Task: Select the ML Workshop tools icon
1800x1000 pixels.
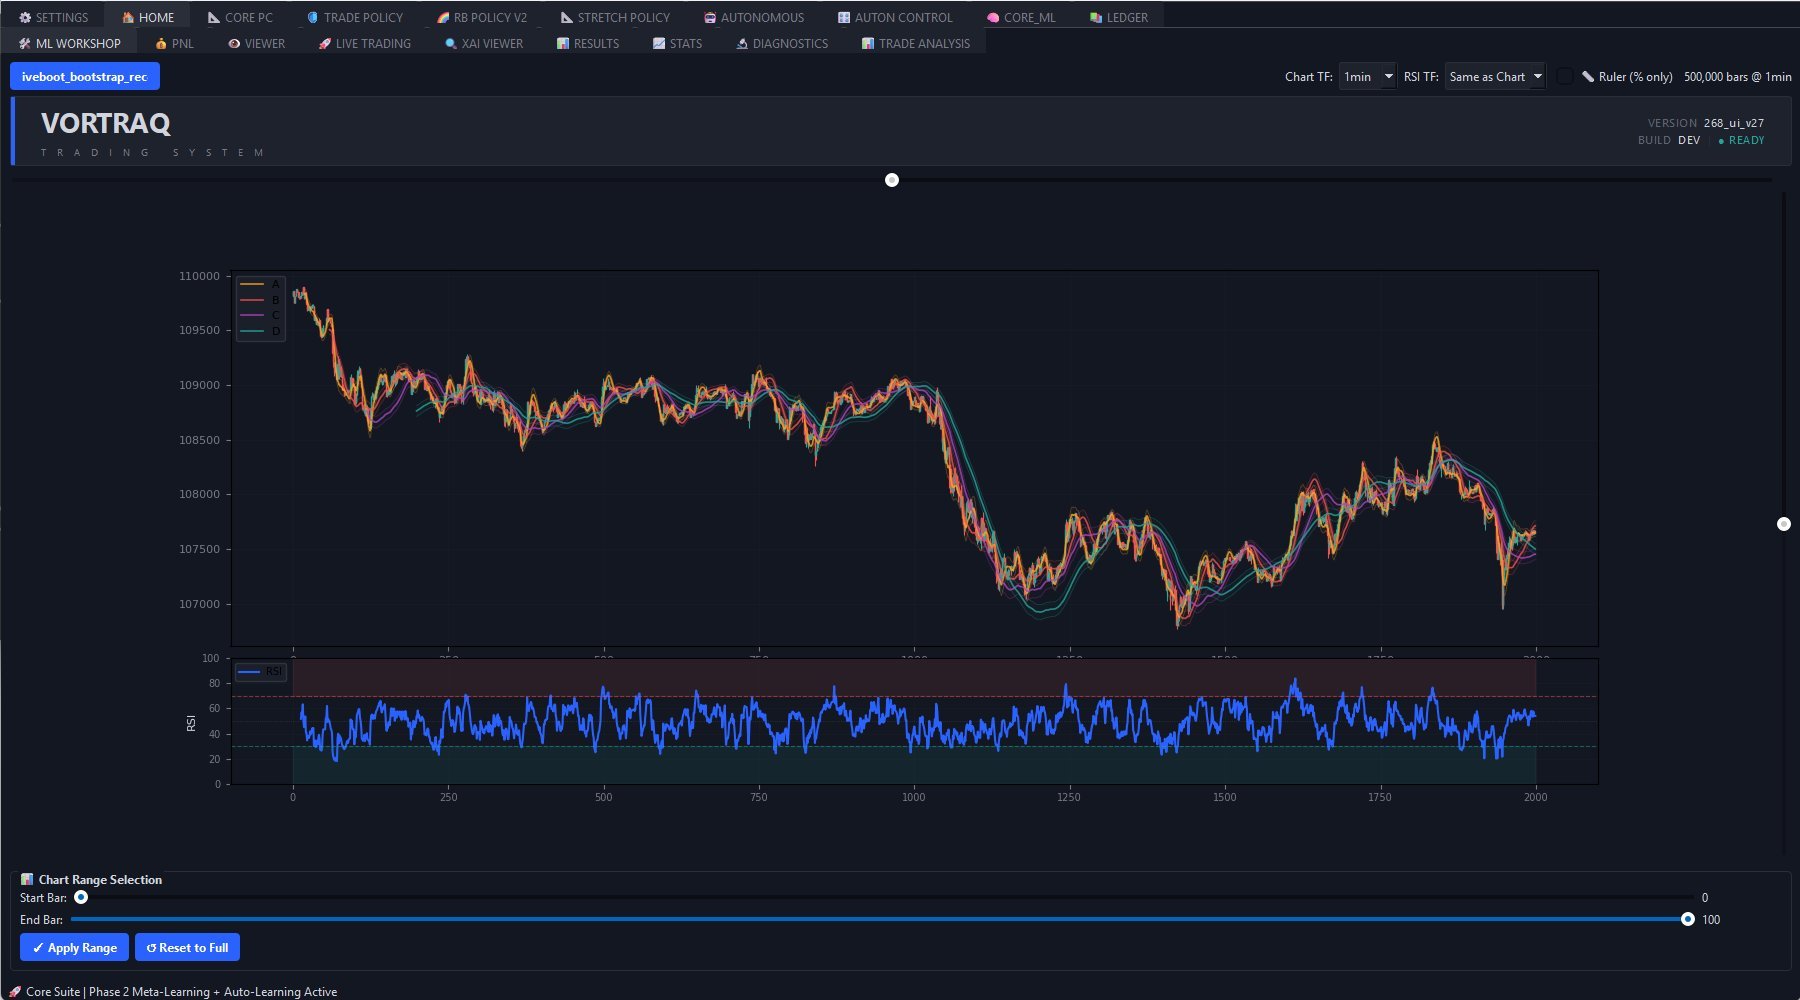Action: click(x=25, y=44)
